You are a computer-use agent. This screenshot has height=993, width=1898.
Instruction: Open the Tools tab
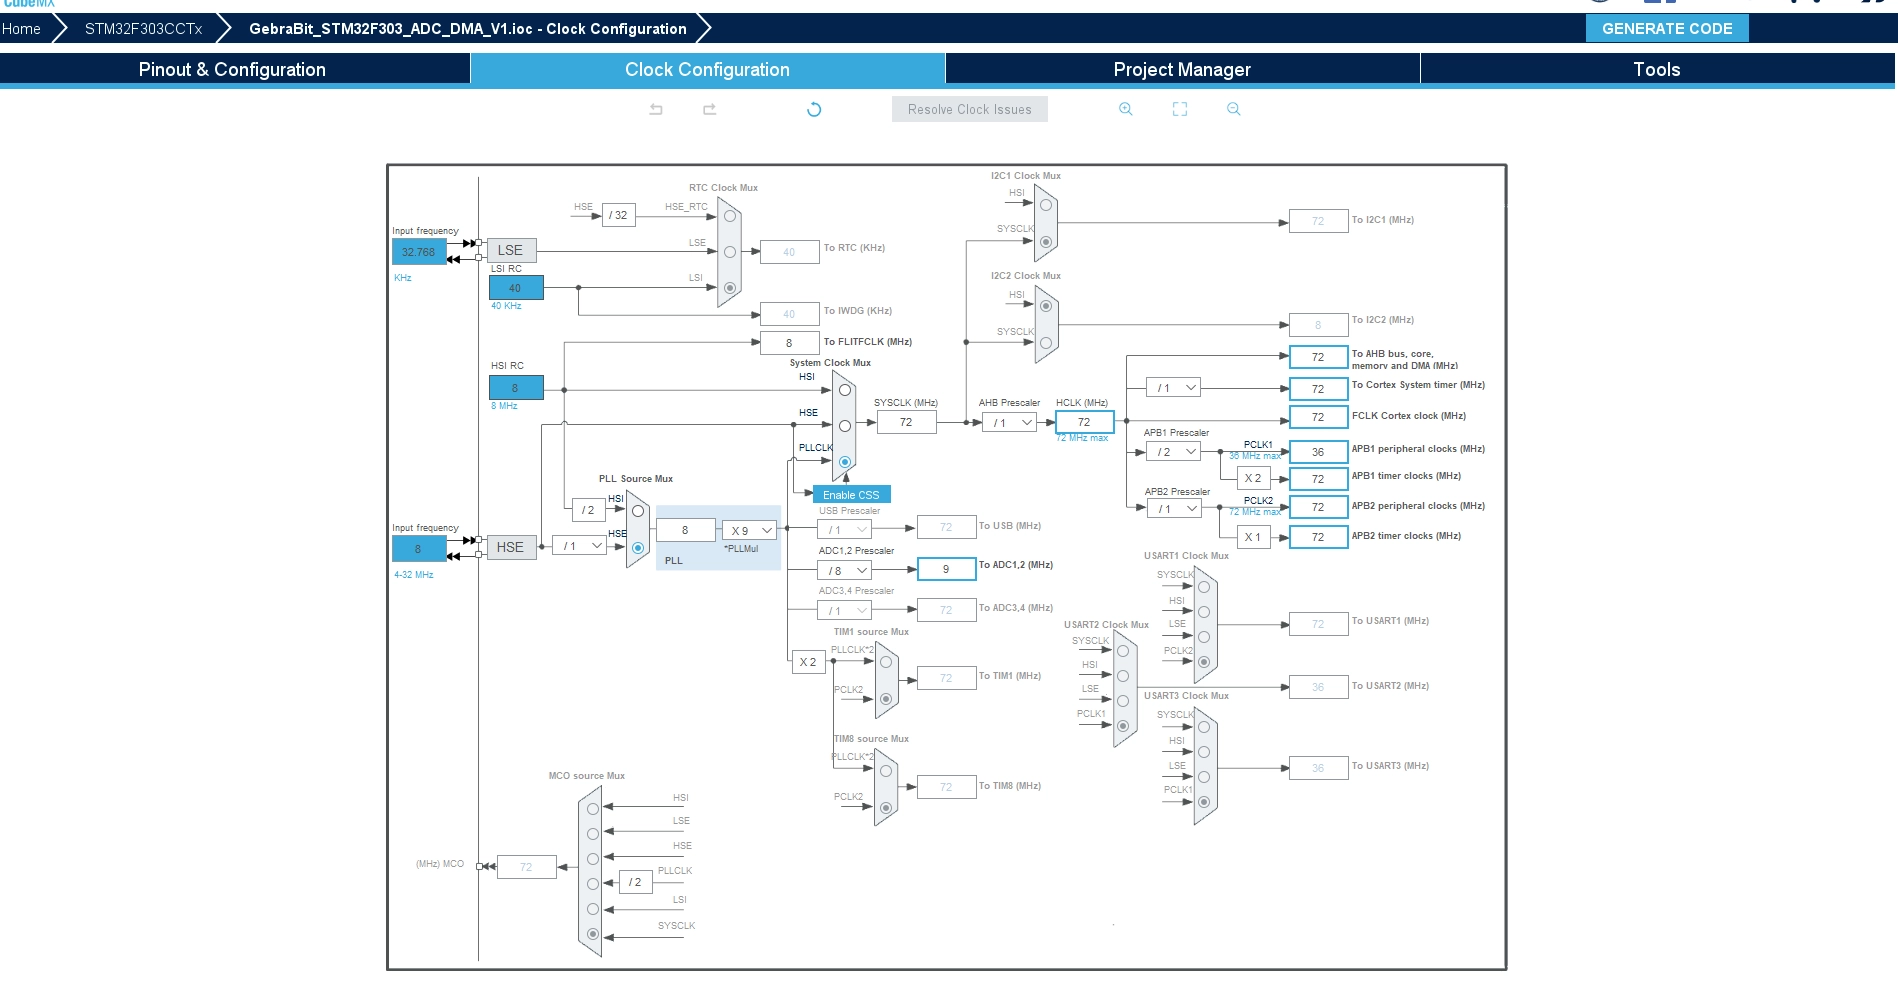1657,69
